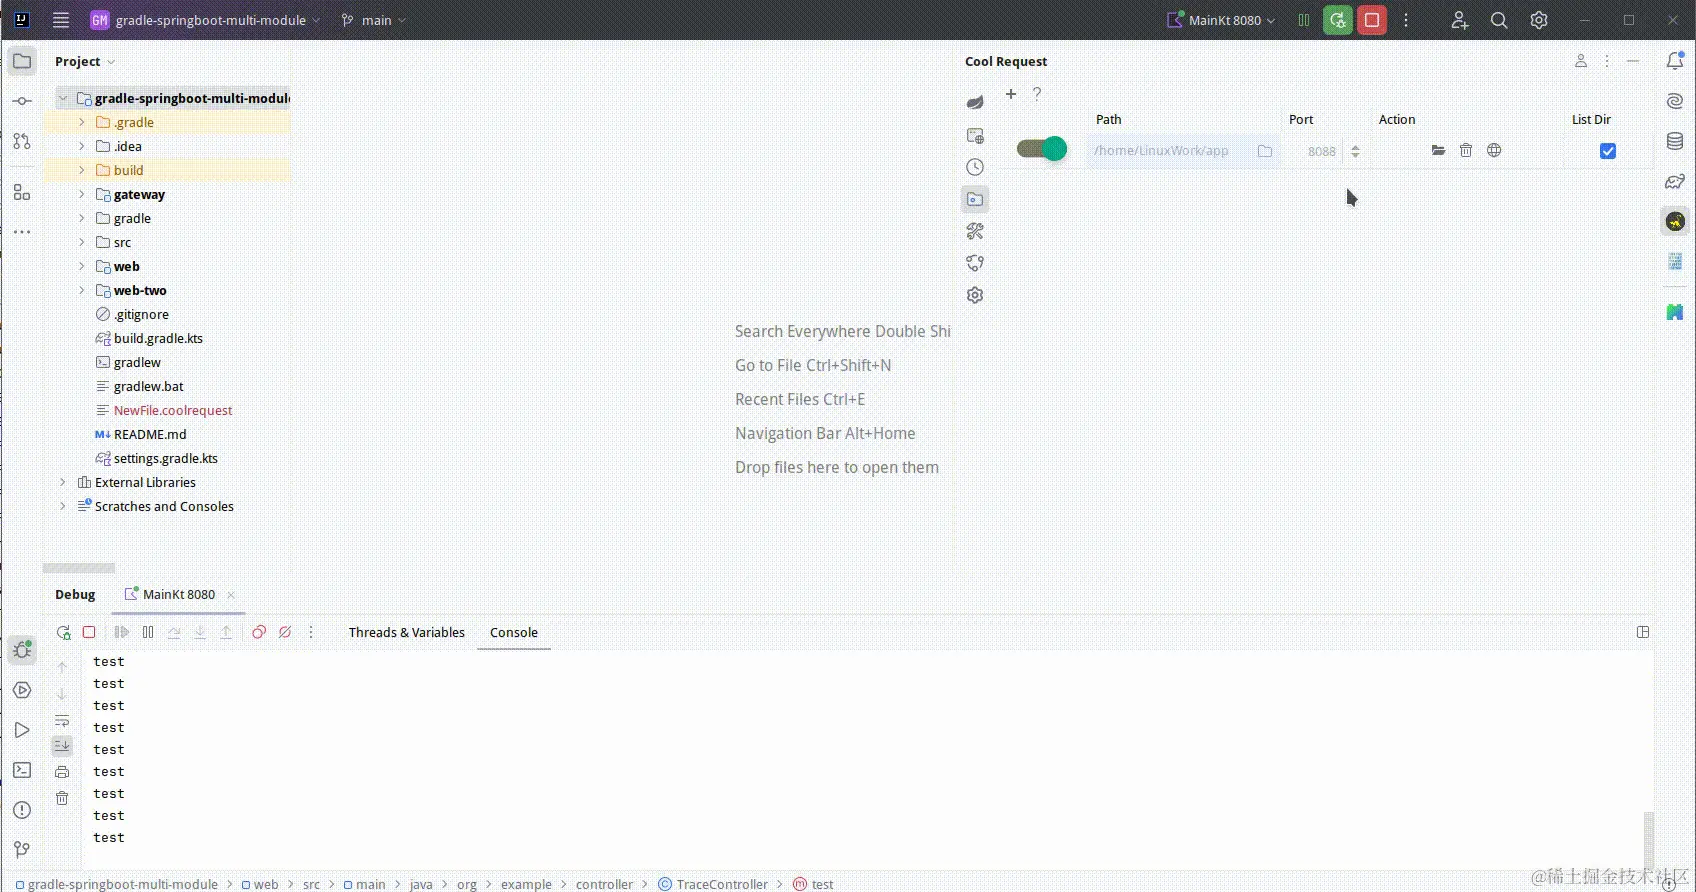Select MainKt 8080 debug session tab
Screen dimensions: 1696x892
(x=179, y=594)
